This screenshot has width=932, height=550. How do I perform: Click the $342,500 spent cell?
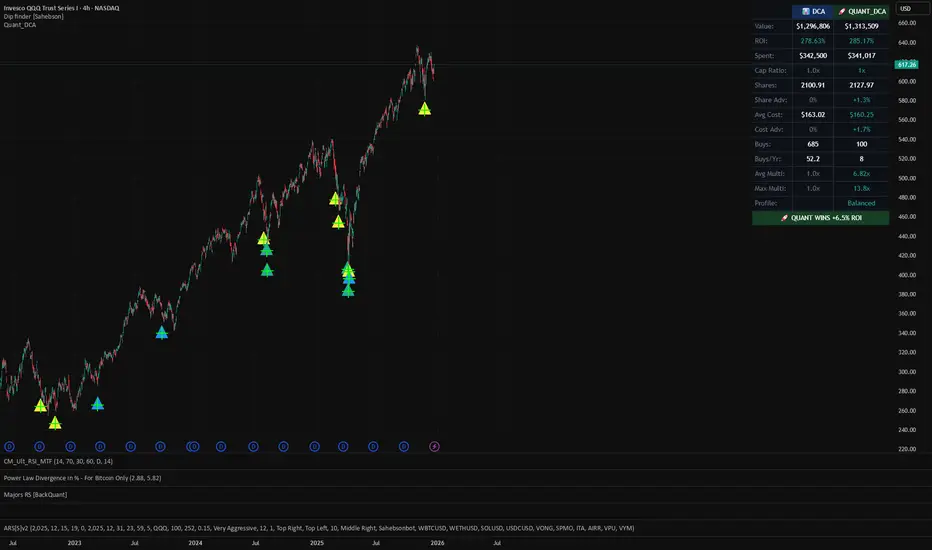coord(813,56)
